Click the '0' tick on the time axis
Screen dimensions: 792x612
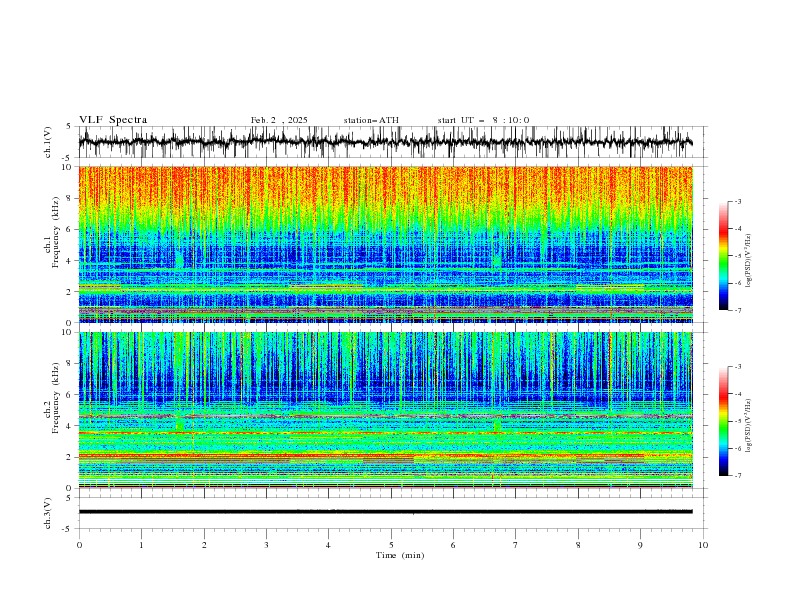tap(79, 545)
